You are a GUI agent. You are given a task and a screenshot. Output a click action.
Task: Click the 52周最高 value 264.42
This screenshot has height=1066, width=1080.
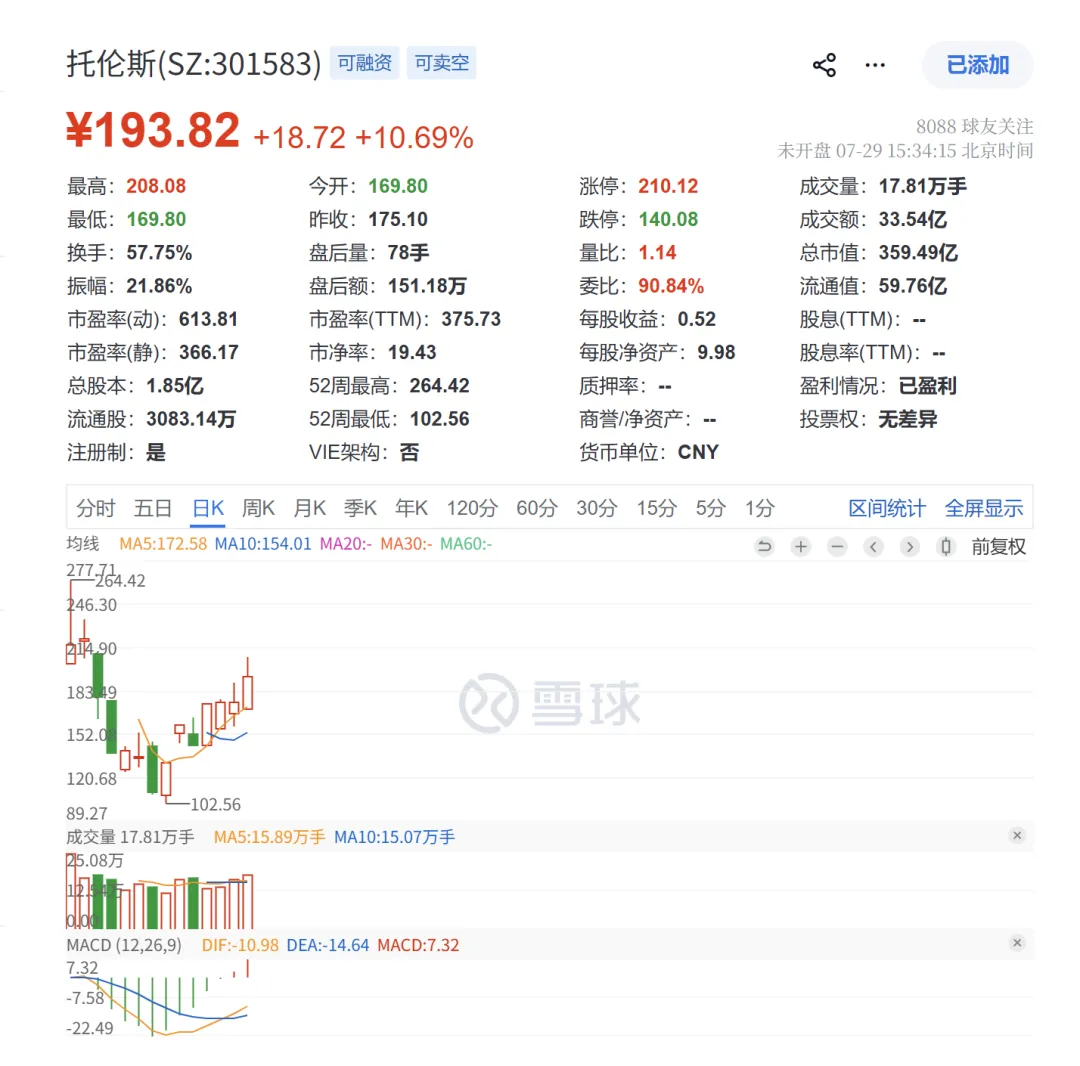(439, 386)
